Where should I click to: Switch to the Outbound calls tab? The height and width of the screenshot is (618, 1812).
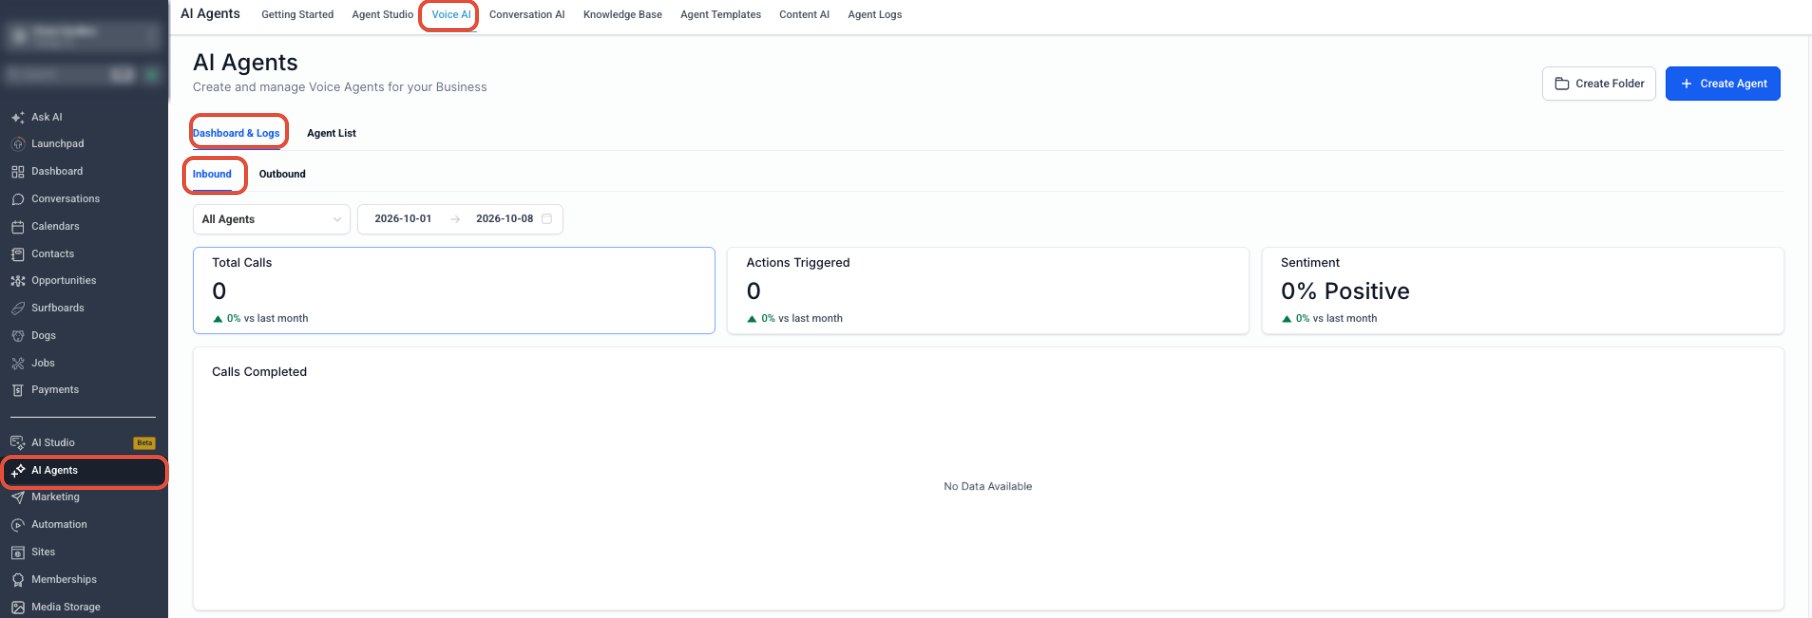tap(282, 174)
